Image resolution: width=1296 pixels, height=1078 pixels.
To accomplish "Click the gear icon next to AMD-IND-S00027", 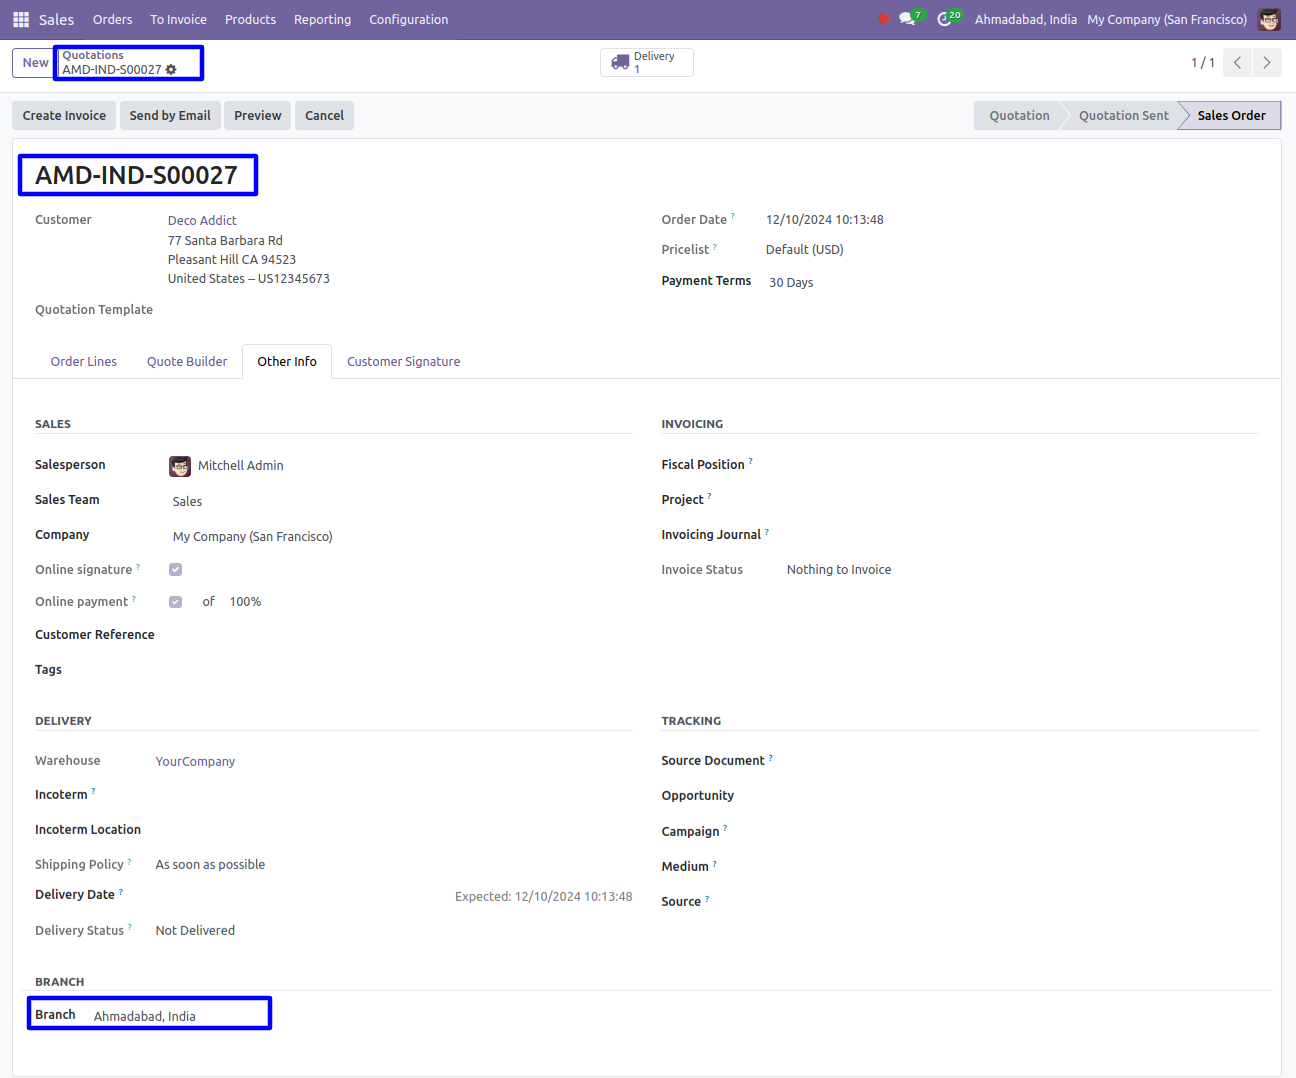I will point(171,70).
